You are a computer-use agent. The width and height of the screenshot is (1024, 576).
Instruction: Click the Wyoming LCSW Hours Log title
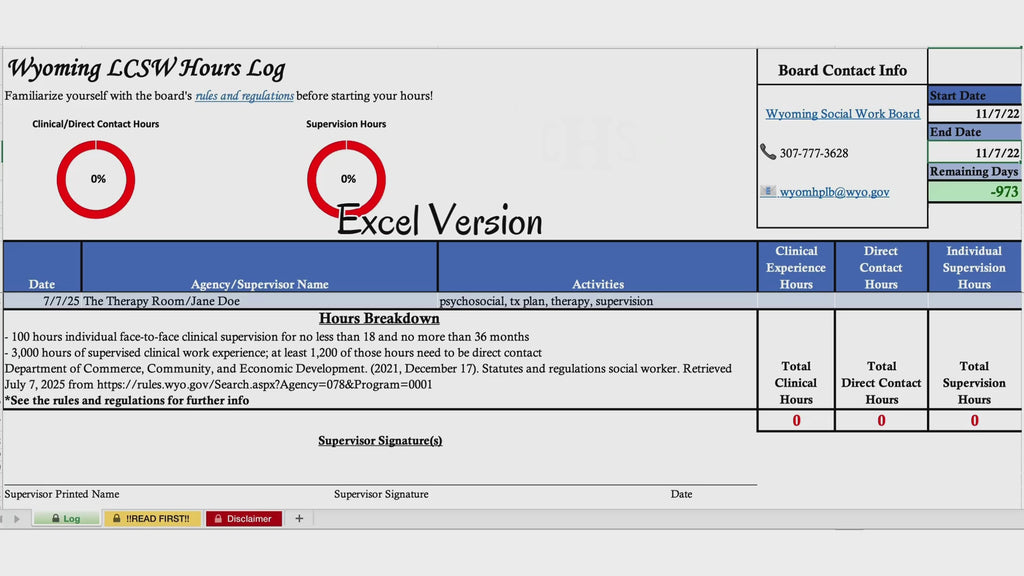click(x=146, y=68)
